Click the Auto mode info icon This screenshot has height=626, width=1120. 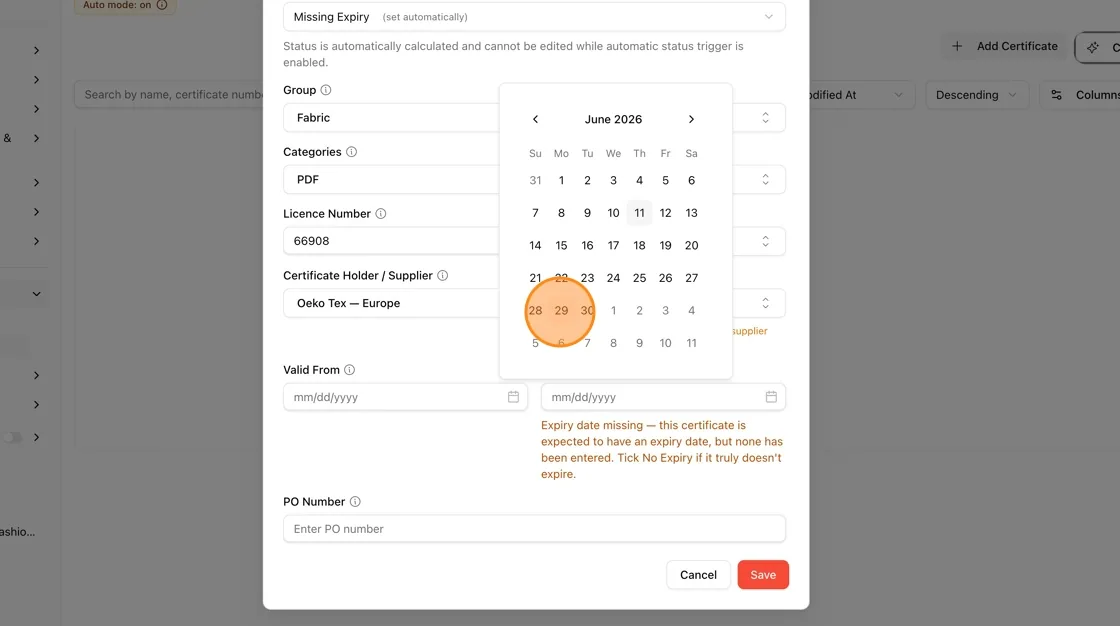click(162, 5)
